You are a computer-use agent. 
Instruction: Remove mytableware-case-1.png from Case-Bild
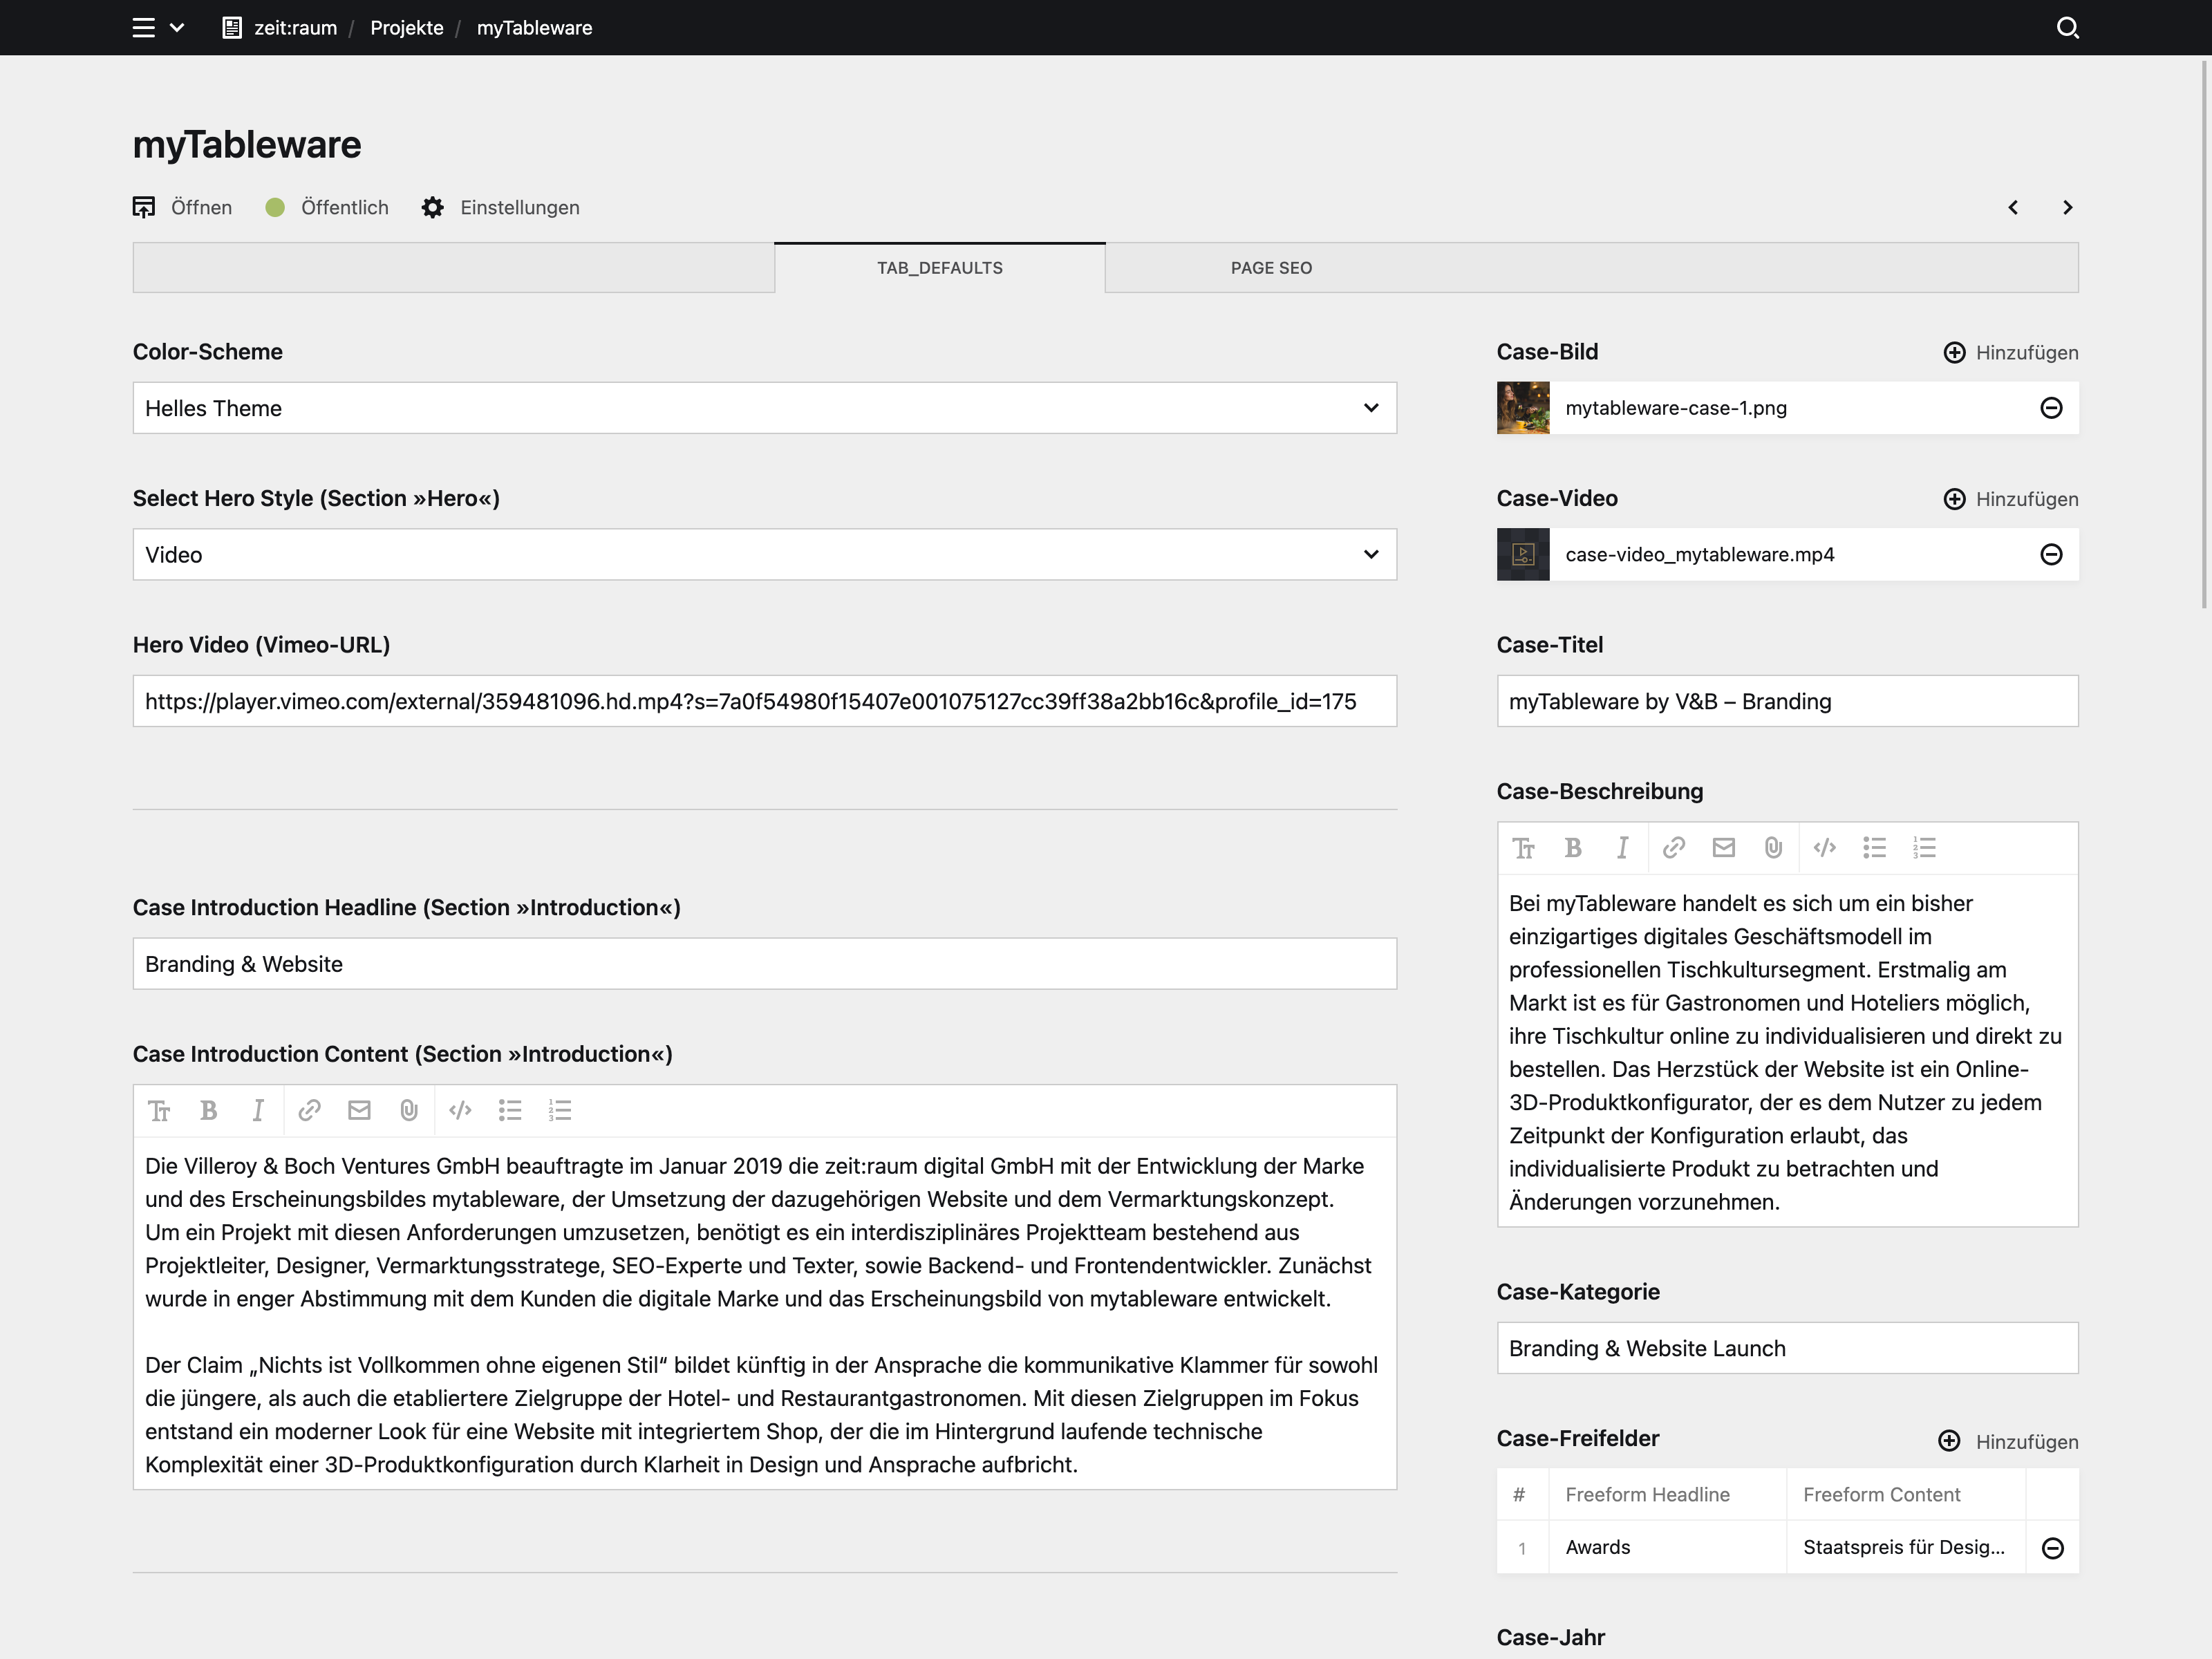click(2051, 407)
